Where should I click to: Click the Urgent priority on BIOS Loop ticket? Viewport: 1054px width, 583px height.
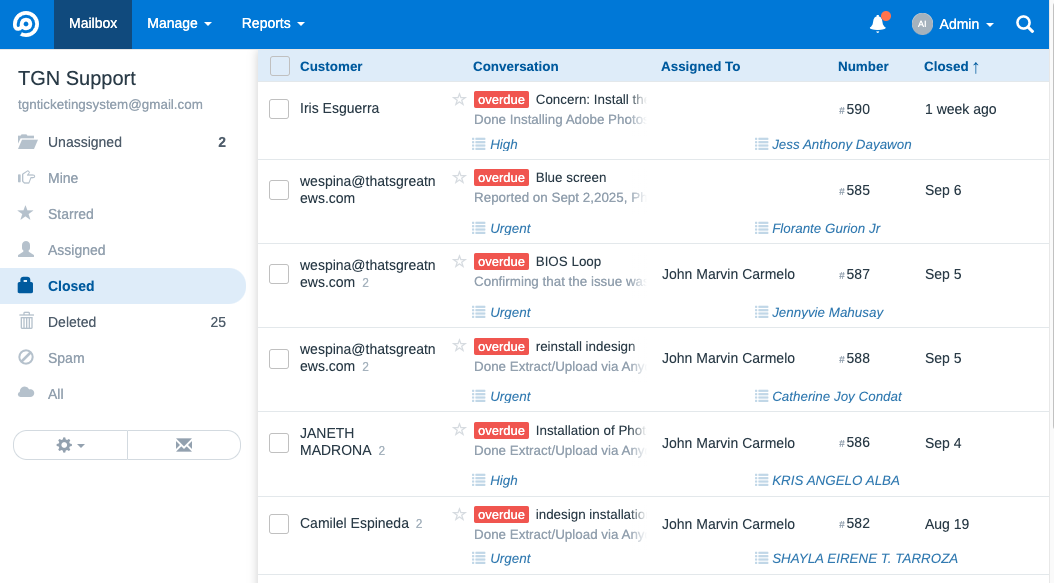pos(510,312)
